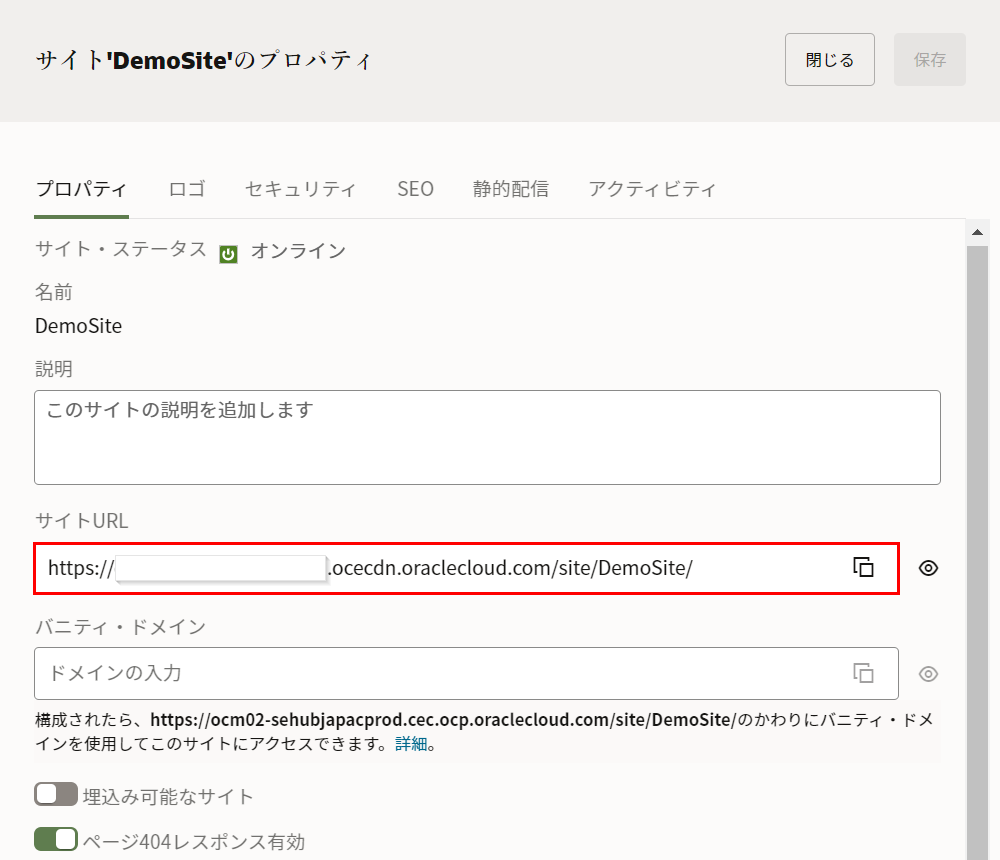Select the プロパティ tab

[82, 189]
